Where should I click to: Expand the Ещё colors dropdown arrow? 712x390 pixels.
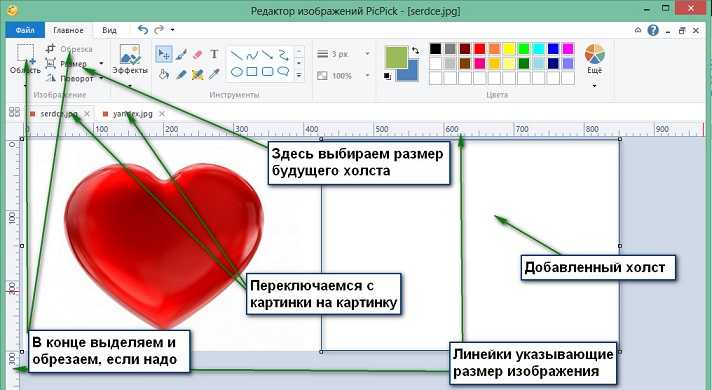tap(594, 85)
